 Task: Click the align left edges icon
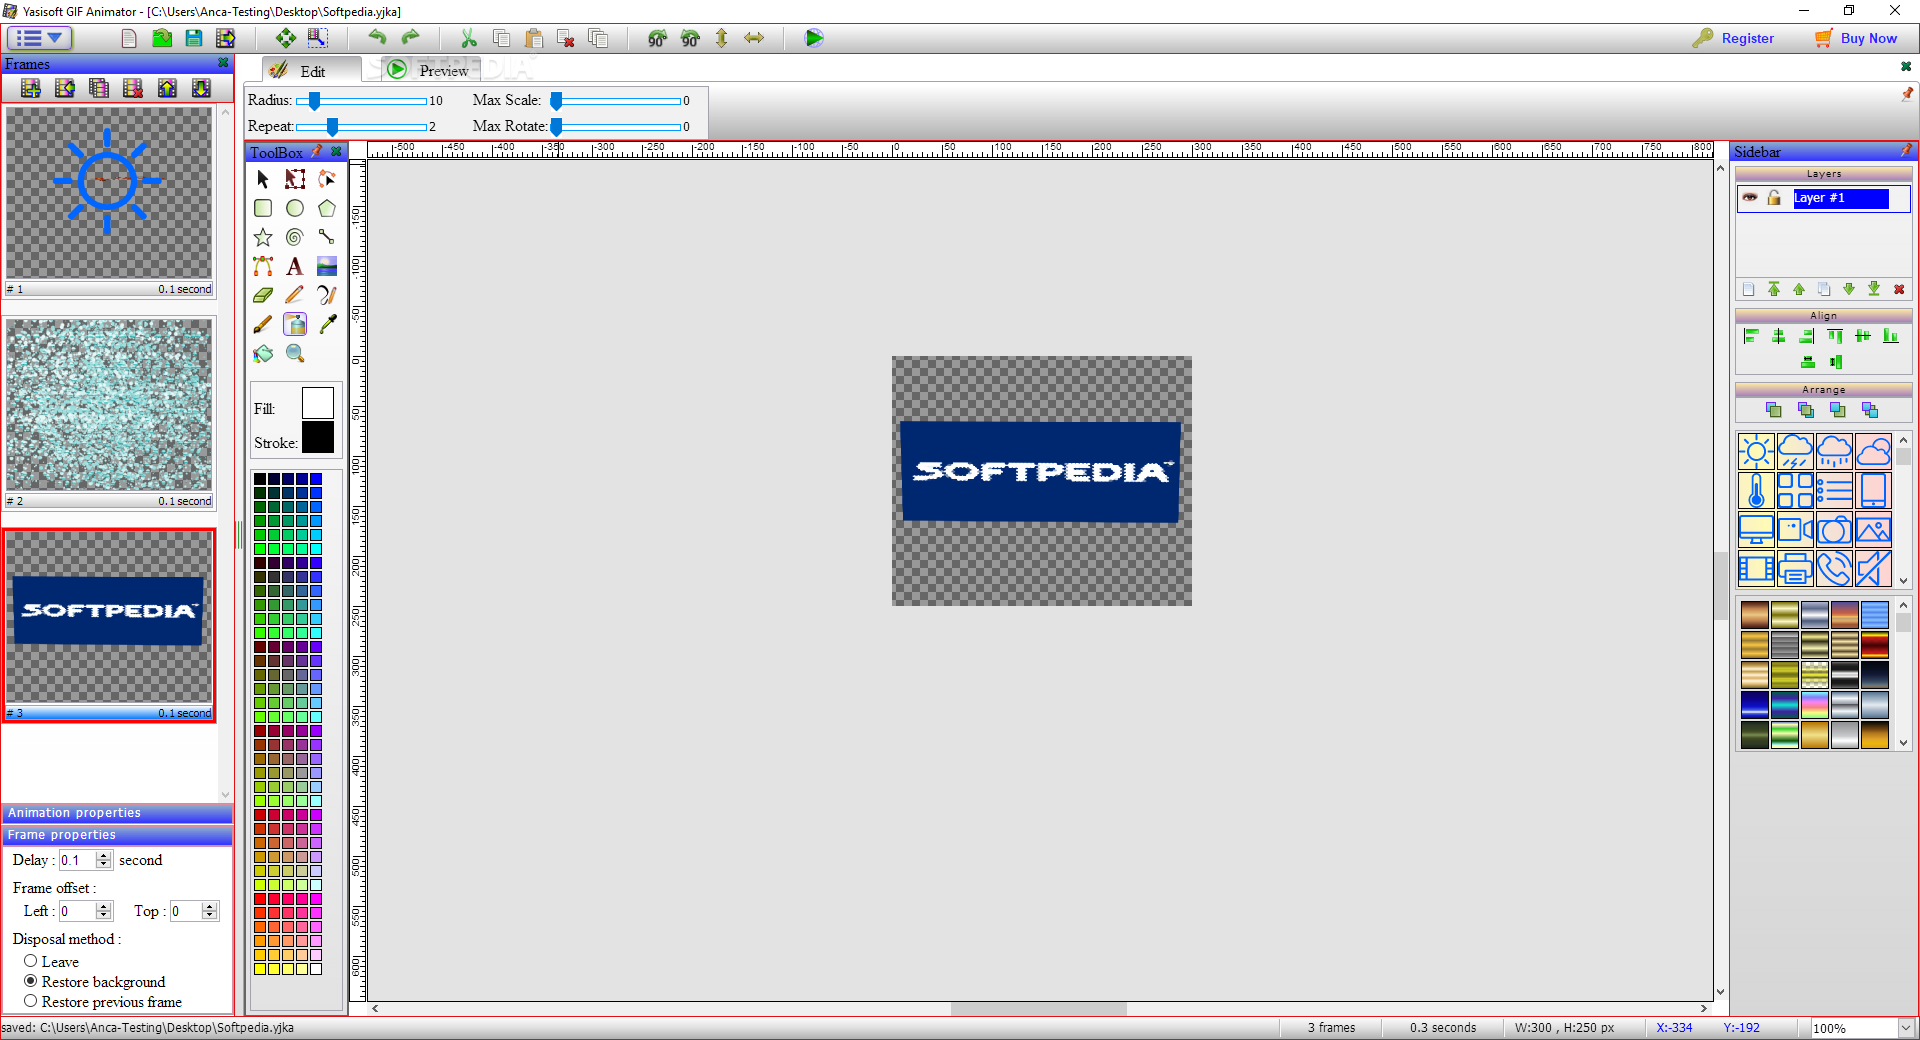point(1751,336)
